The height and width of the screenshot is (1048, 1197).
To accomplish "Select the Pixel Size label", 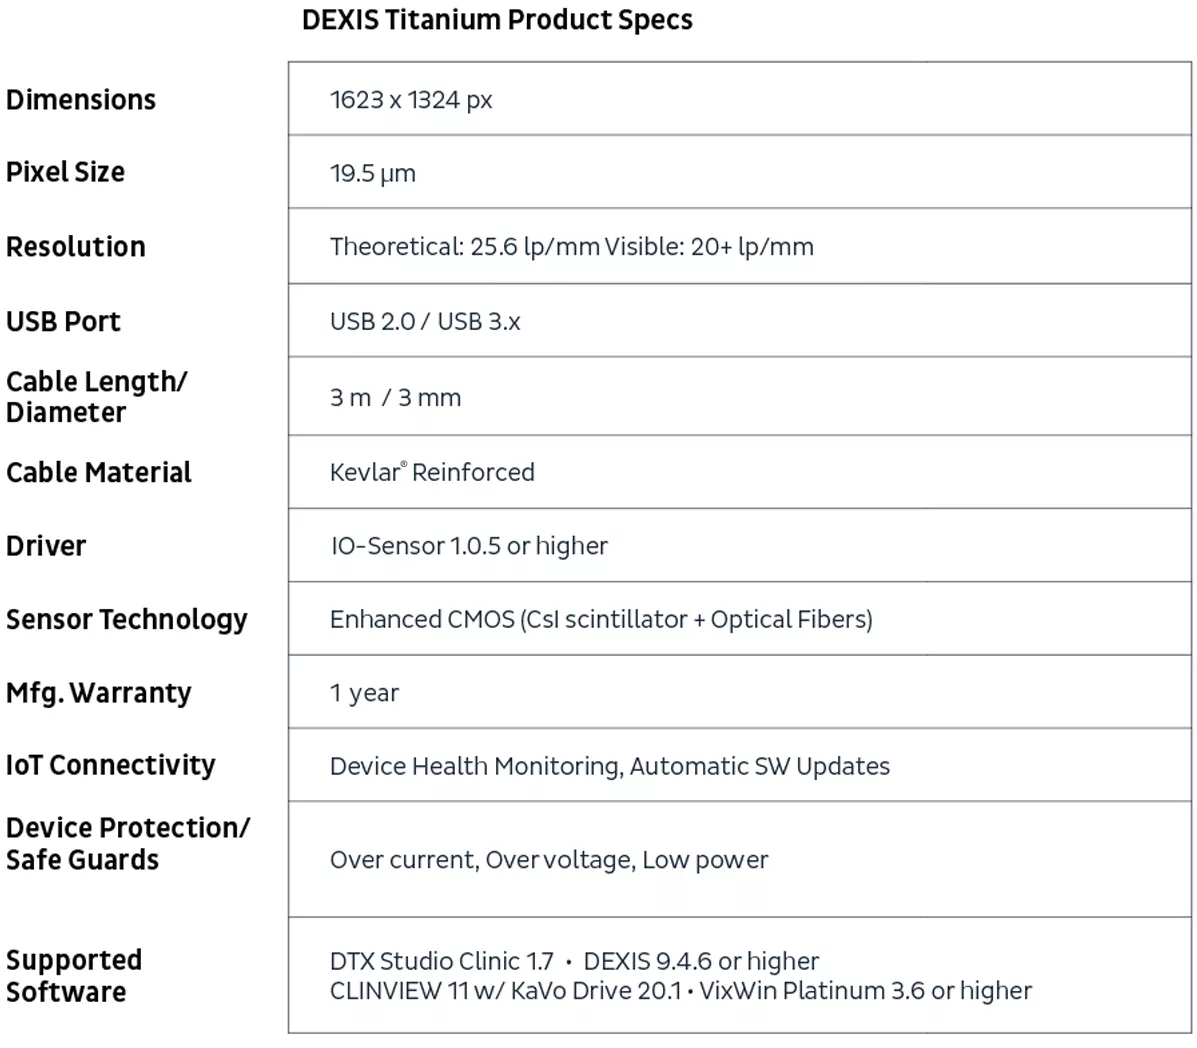I will (66, 172).
